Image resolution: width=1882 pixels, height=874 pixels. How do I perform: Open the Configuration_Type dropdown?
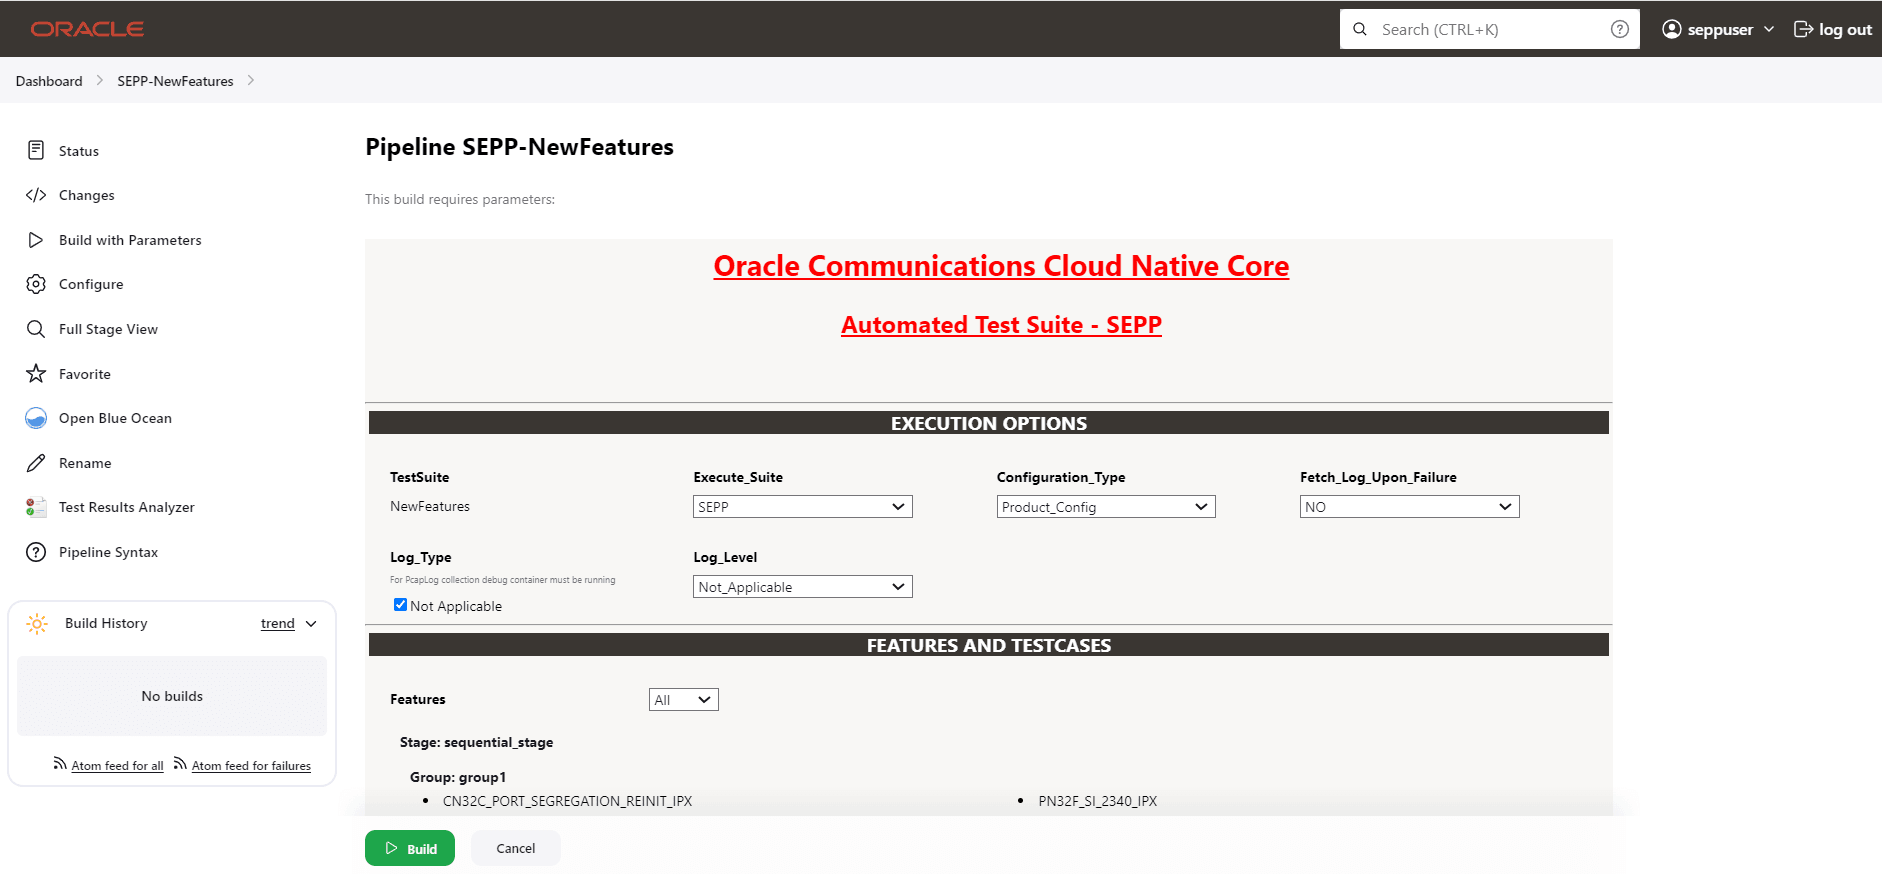click(1106, 507)
